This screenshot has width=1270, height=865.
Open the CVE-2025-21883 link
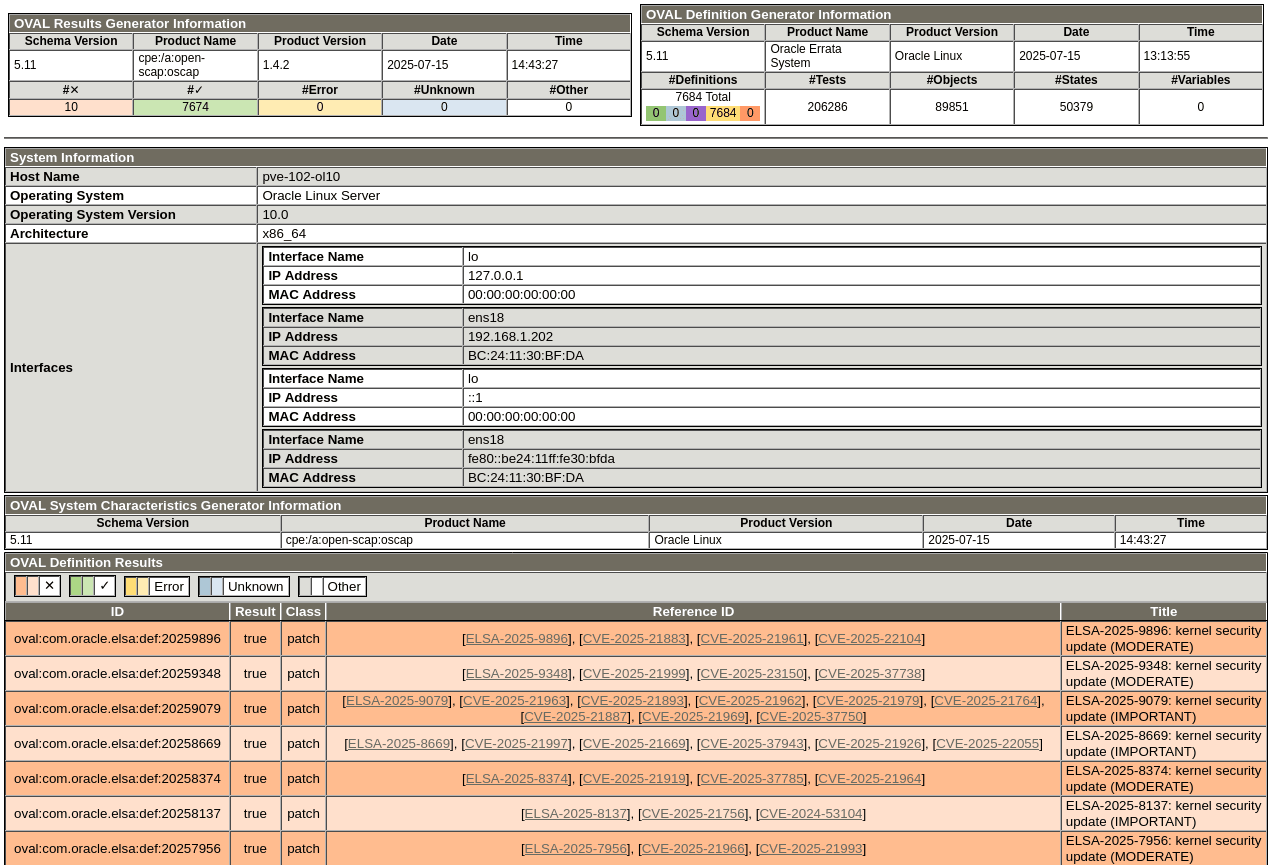[635, 639]
